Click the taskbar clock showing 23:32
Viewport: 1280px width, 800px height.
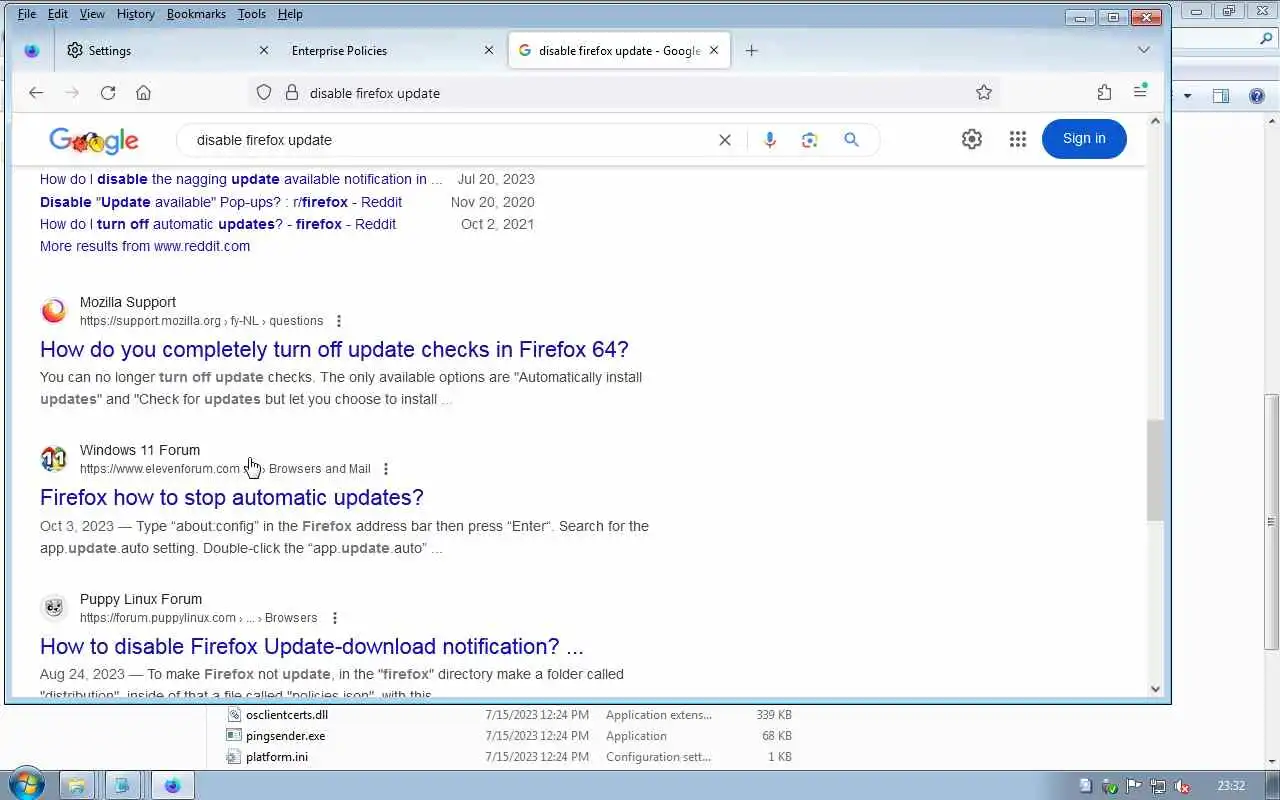tap(1231, 786)
